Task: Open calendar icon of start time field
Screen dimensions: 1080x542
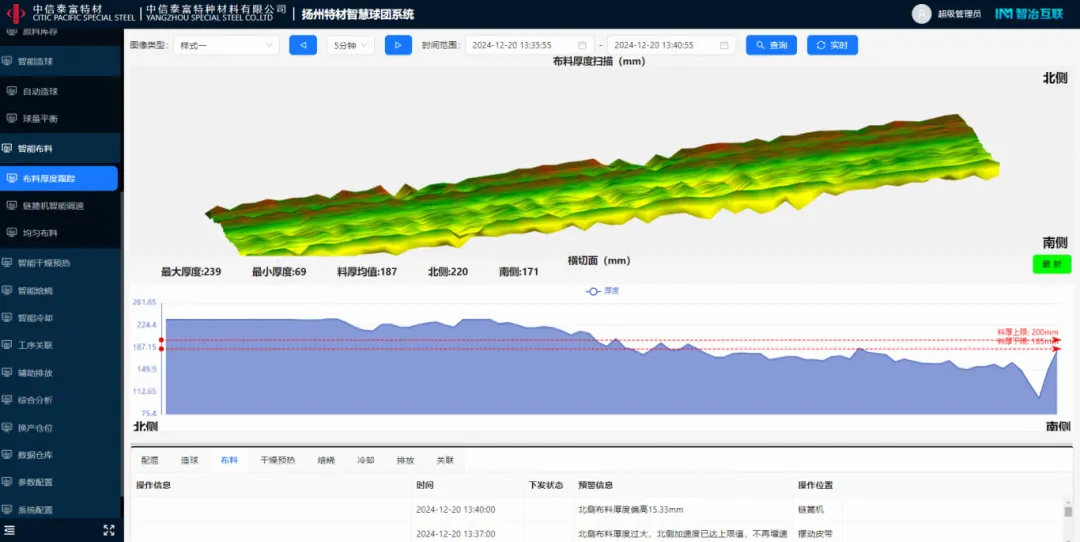Action: (x=582, y=45)
